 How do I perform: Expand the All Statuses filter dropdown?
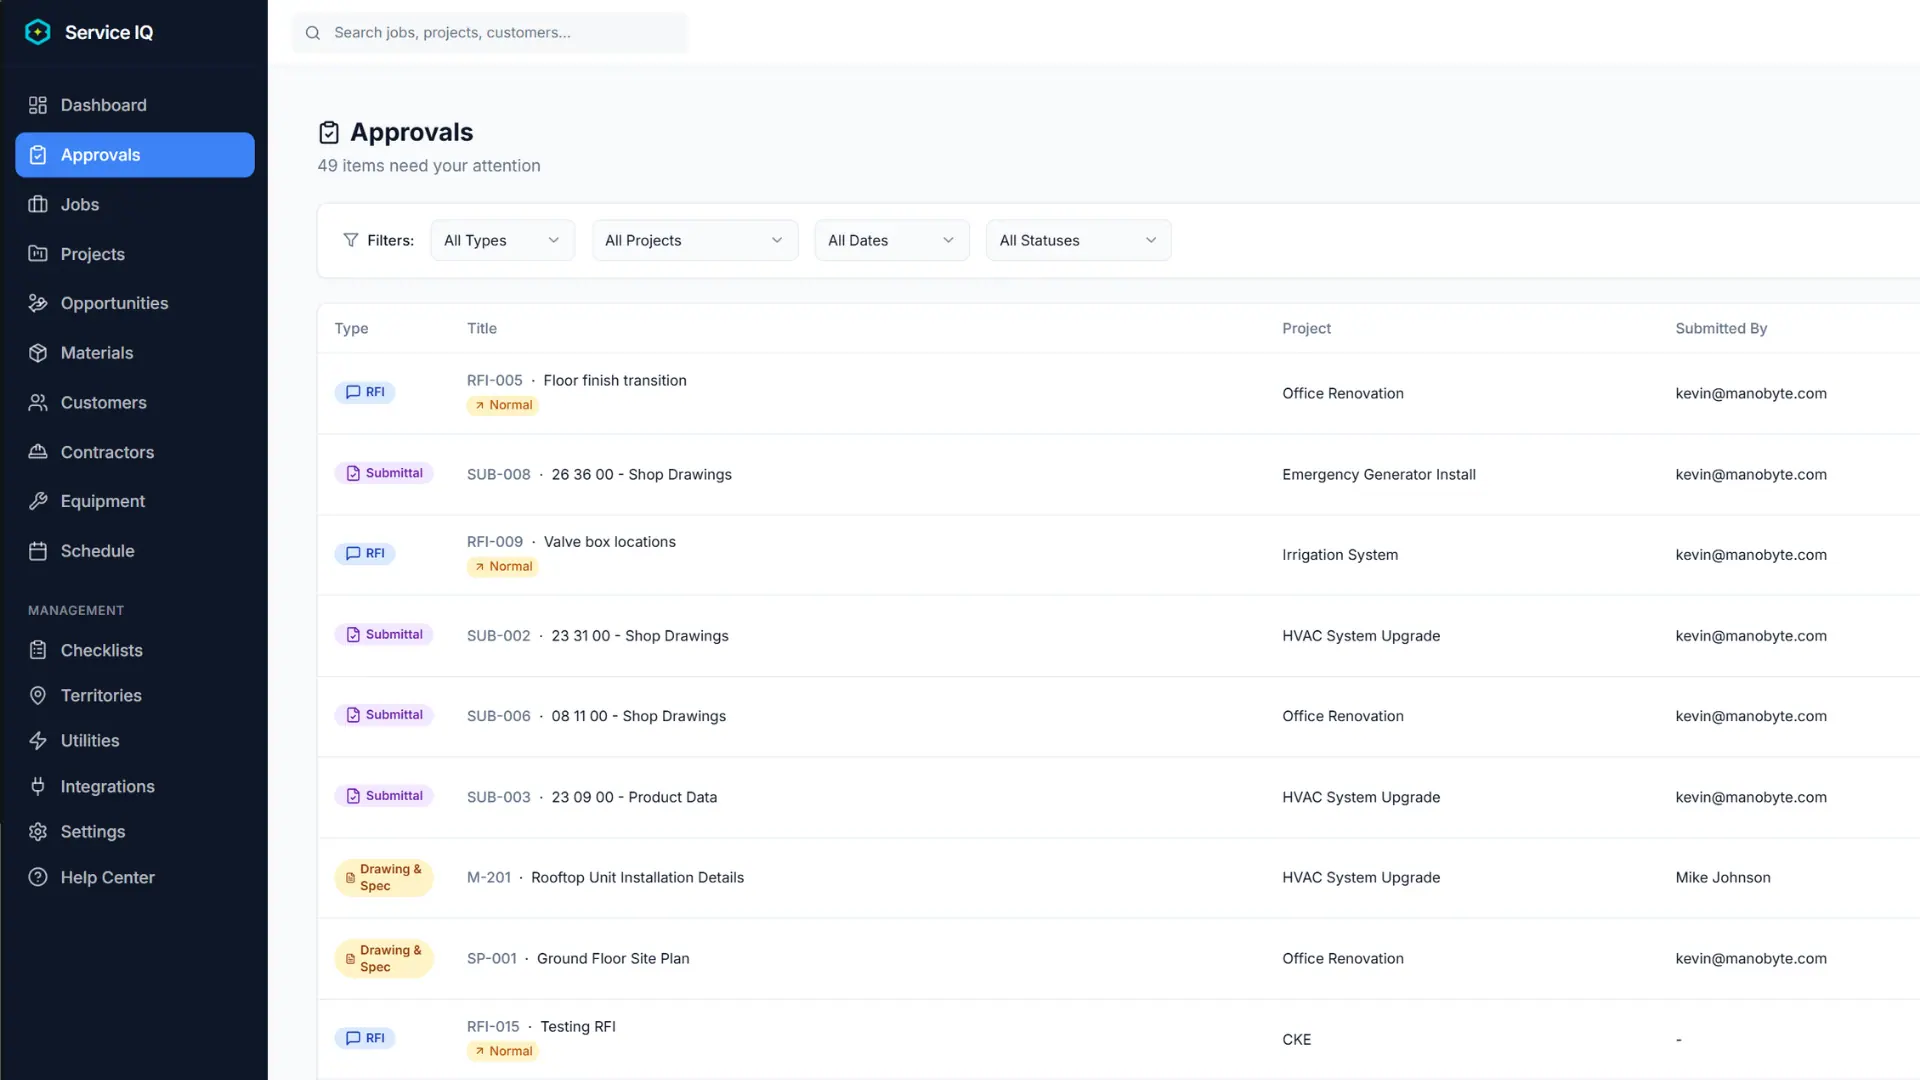[1078, 240]
